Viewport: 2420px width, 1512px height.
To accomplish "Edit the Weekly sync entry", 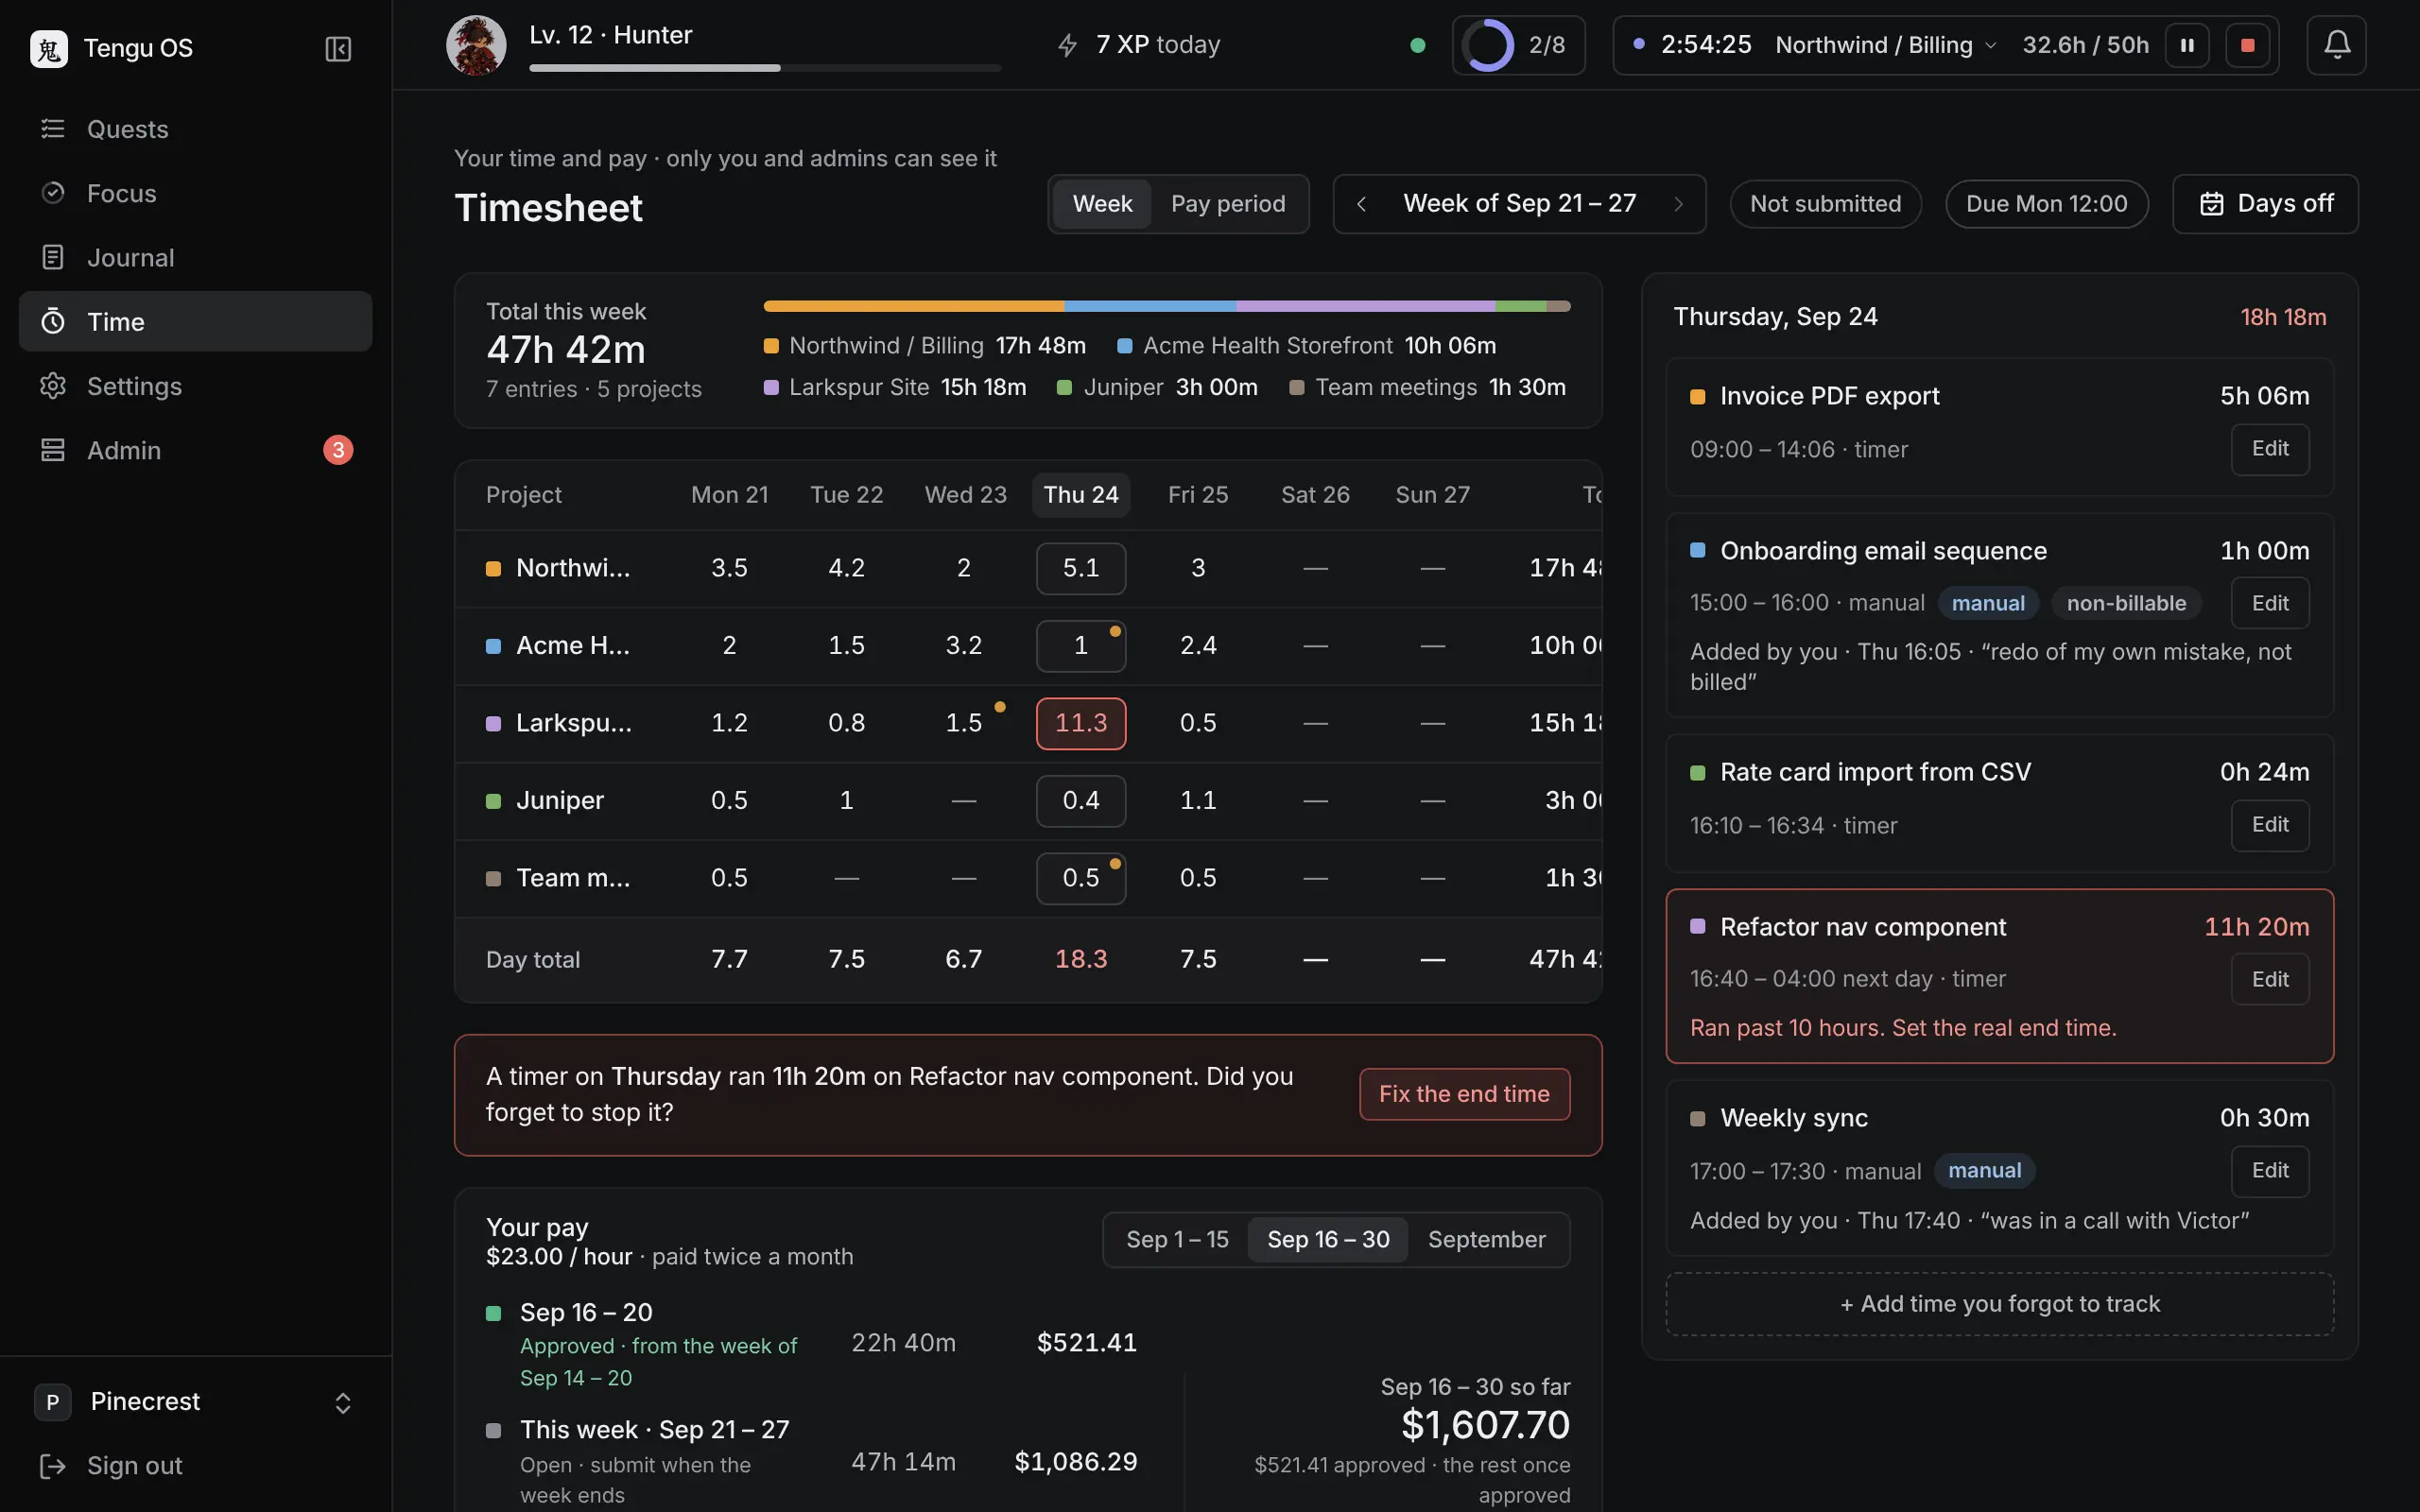I will coord(2270,1171).
